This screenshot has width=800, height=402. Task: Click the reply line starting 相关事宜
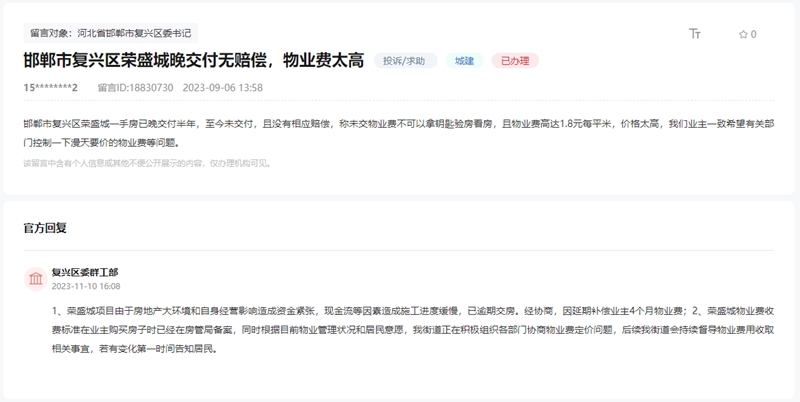(135, 349)
